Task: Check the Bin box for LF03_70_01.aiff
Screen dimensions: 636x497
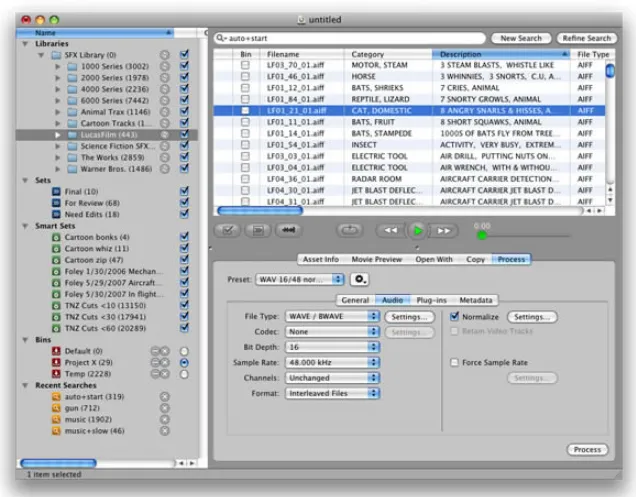Action: [245, 65]
